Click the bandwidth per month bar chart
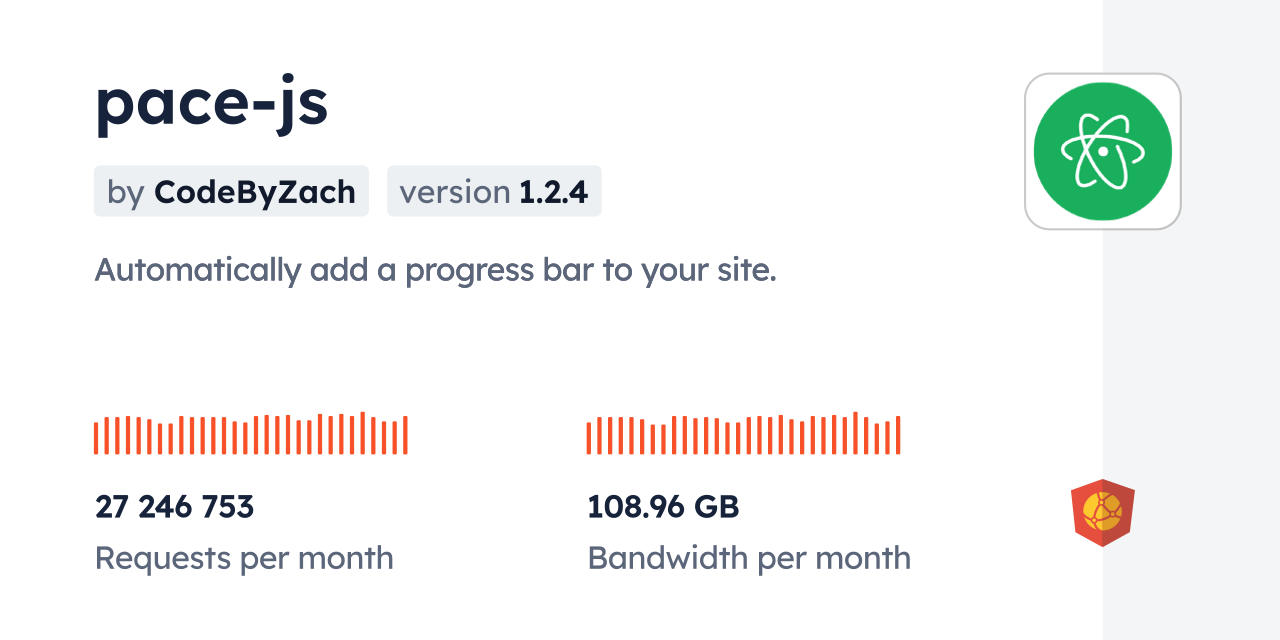Screen dimensions: 1280x640 743,434
